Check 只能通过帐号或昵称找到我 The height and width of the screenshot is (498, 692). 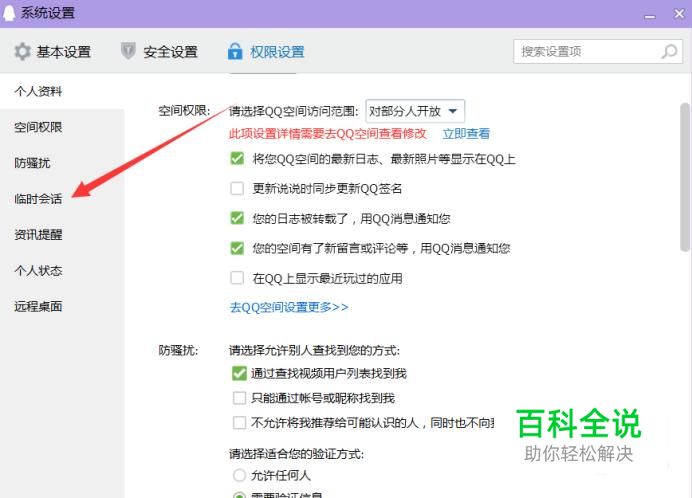(x=239, y=398)
